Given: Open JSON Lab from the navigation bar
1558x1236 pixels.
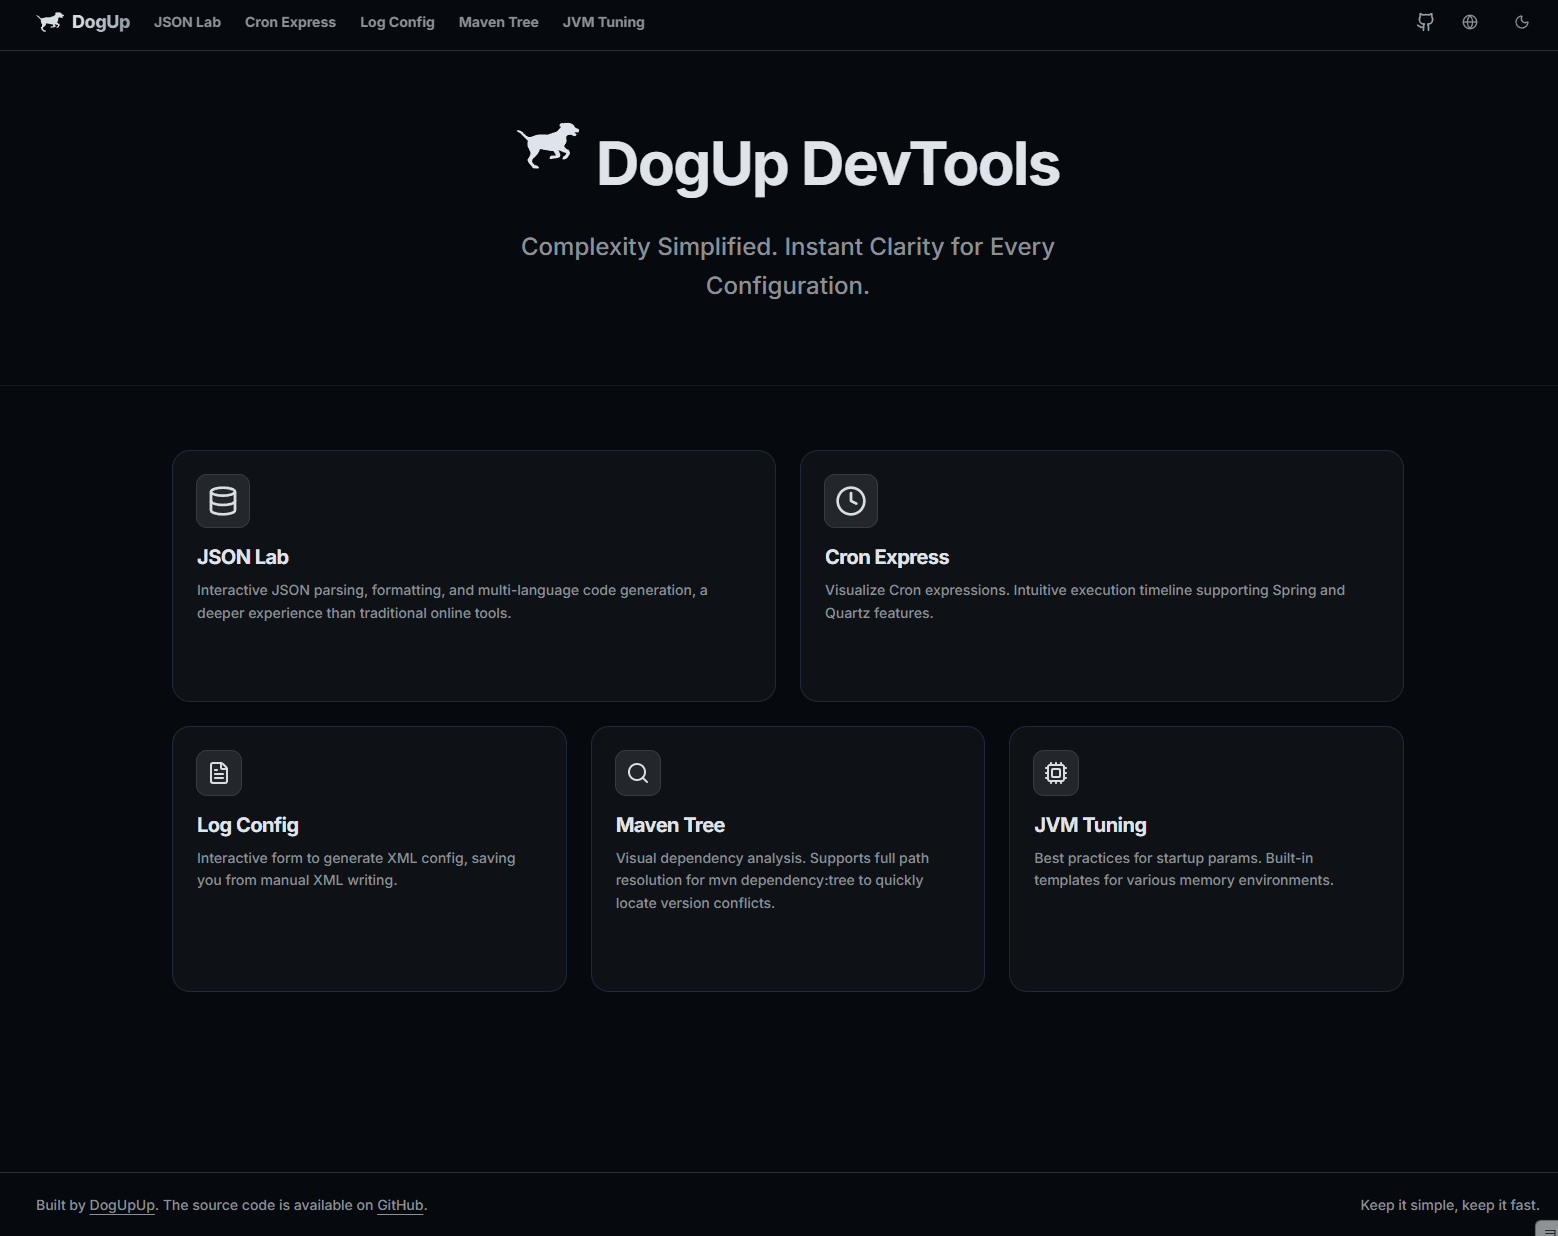Looking at the screenshot, I should point(187,21).
